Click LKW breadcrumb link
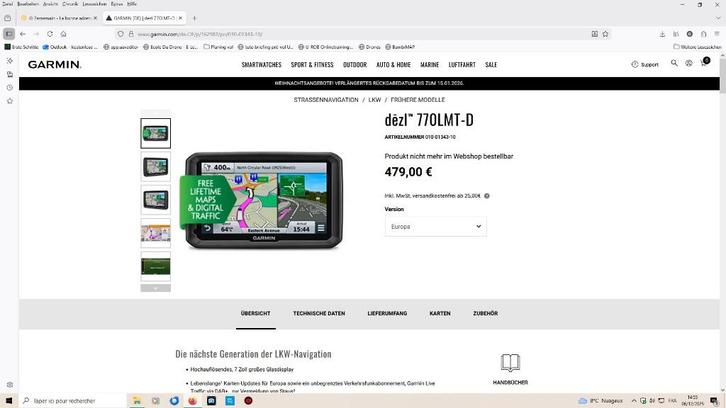This screenshot has width=726, height=408. coord(375,100)
